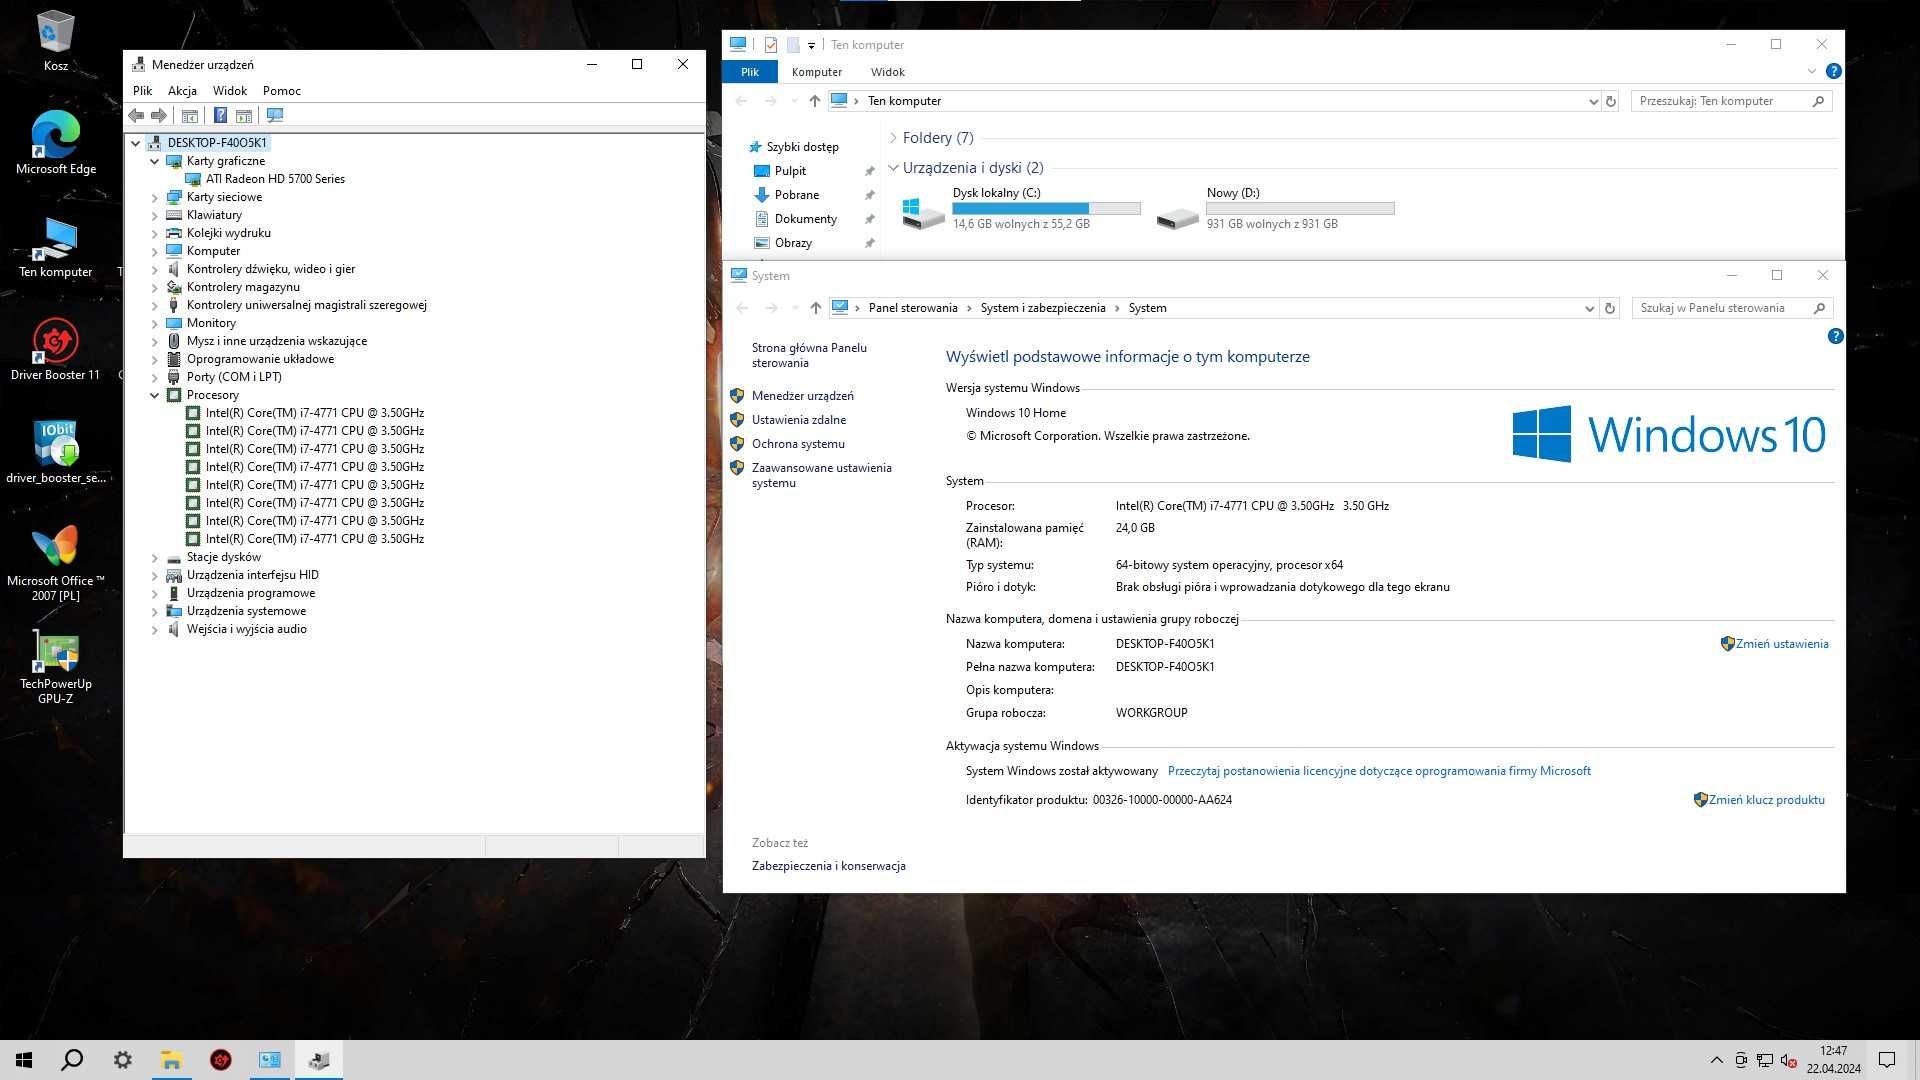The width and height of the screenshot is (1920, 1080).
Task: Click the System control panel taskbar icon
Action: 270,1060
